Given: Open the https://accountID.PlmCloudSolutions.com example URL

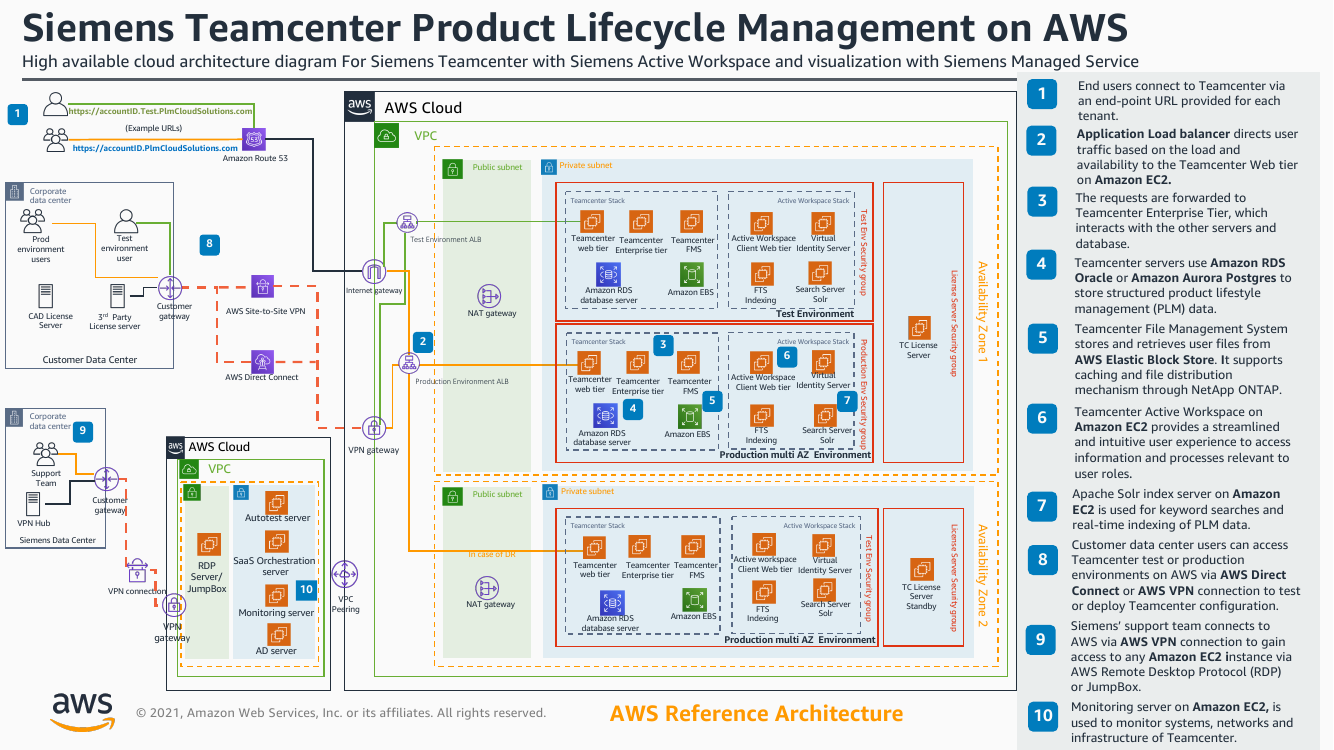Looking at the screenshot, I should (156, 148).
